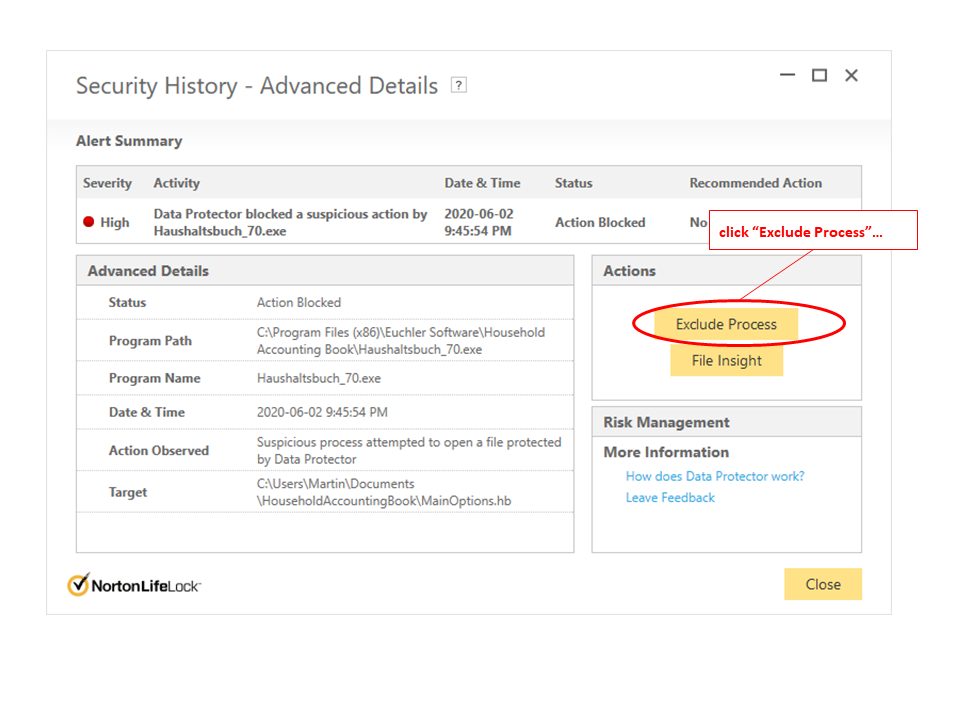Click the Recommended Action column header
Viewport: 960px width, 720px height.
pyautogui.click(x=755, y=183)
